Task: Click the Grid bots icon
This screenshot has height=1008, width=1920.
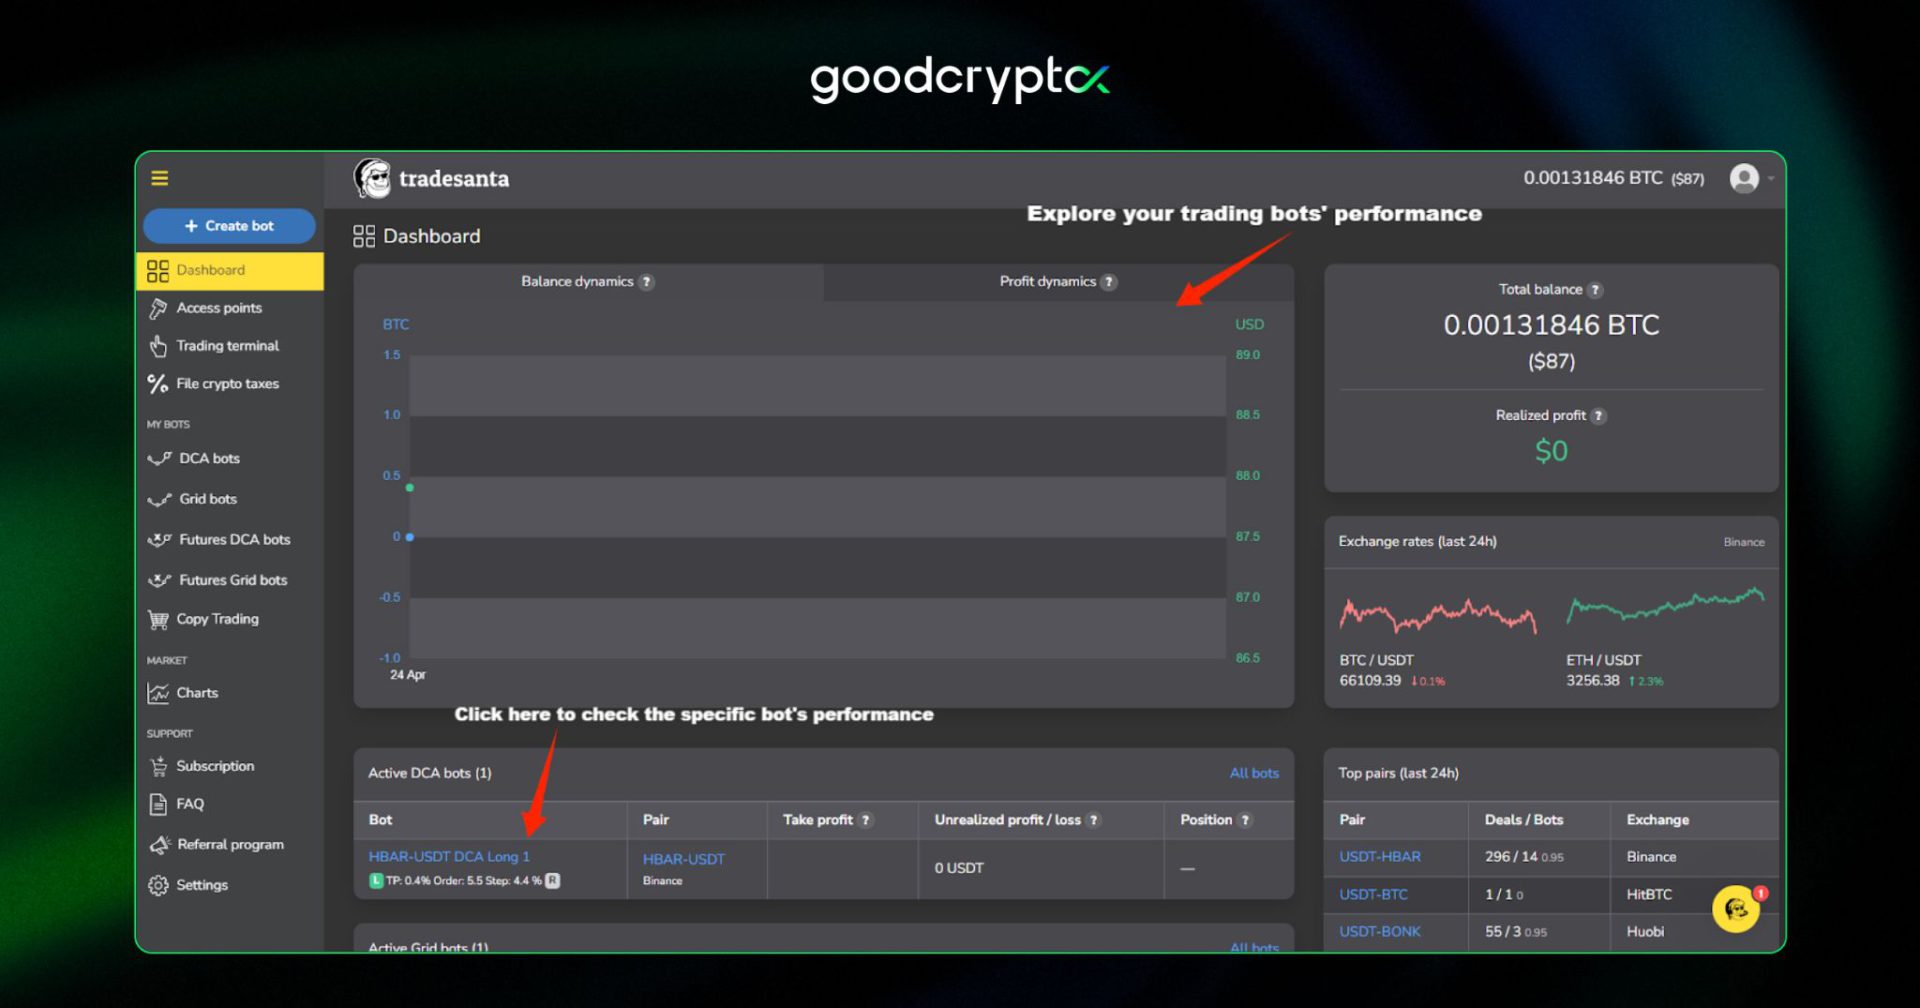Action: [x=159, y=500]
